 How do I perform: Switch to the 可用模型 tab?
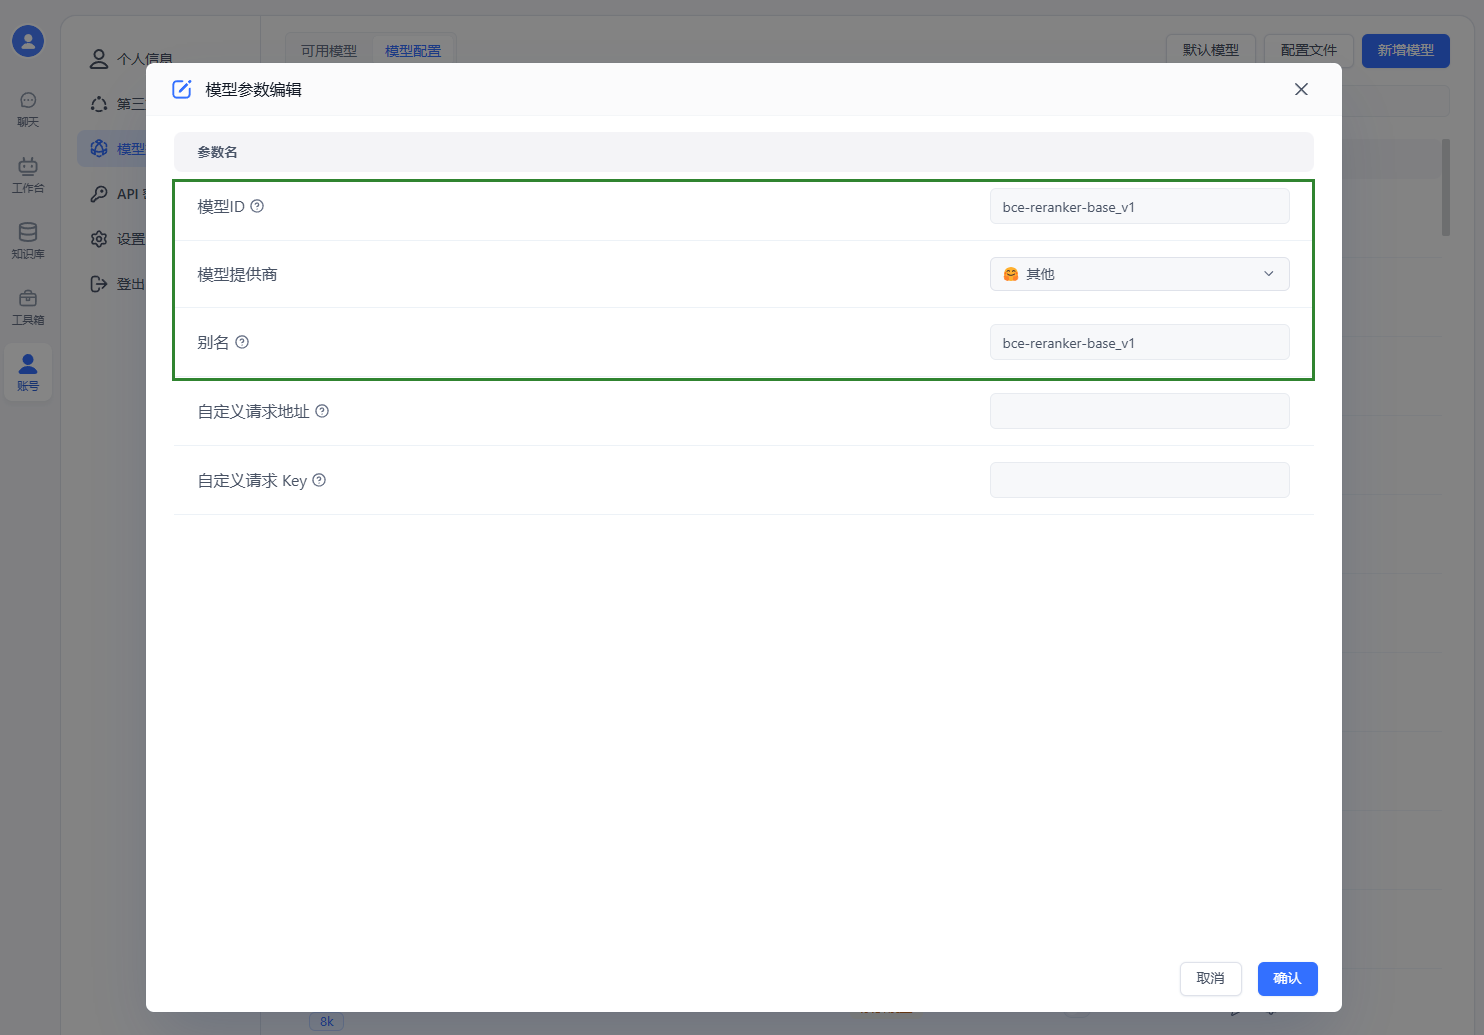click(x=329, y=51)
